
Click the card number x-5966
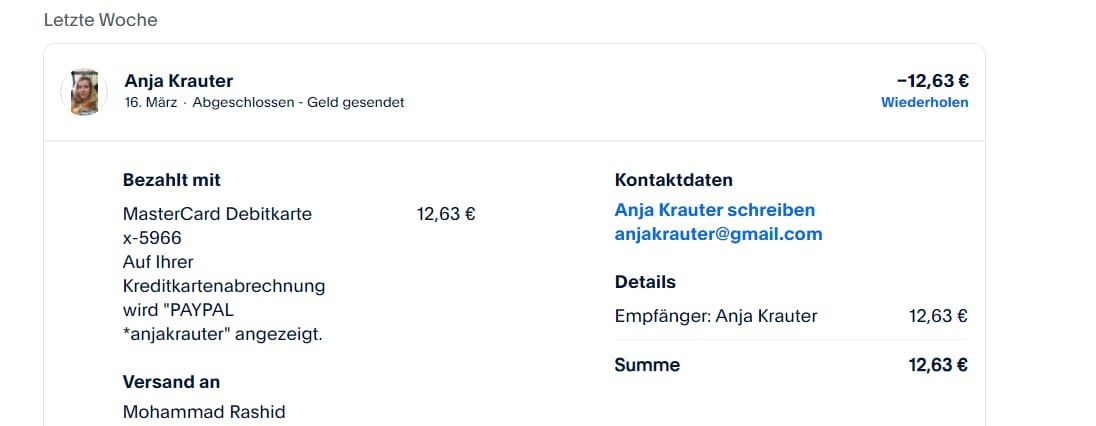tap(152, 238)
